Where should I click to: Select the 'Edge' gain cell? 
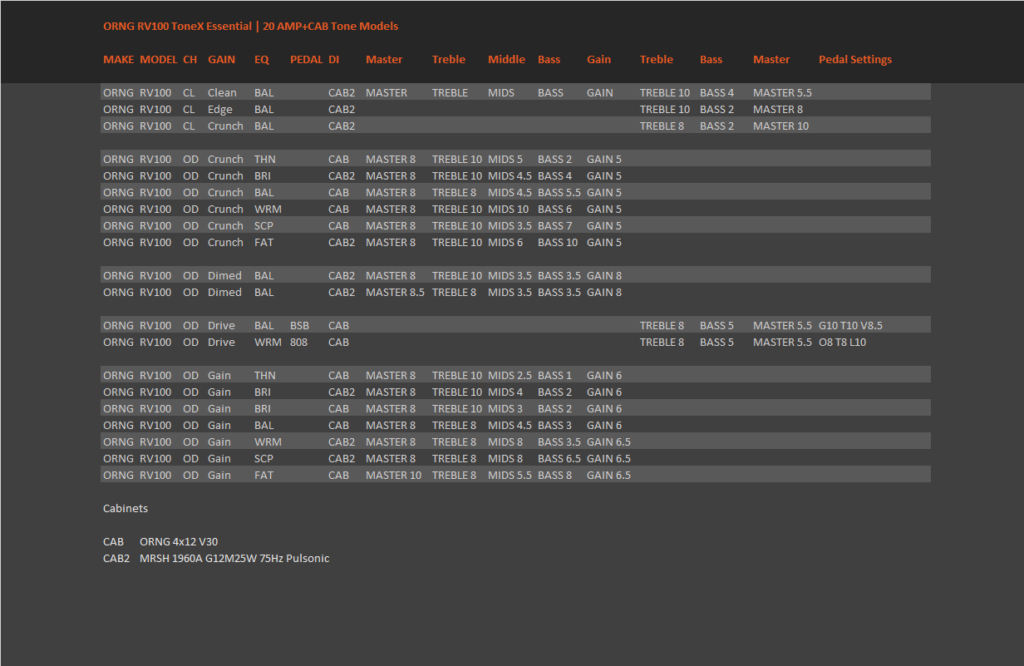tap(220, 110)
